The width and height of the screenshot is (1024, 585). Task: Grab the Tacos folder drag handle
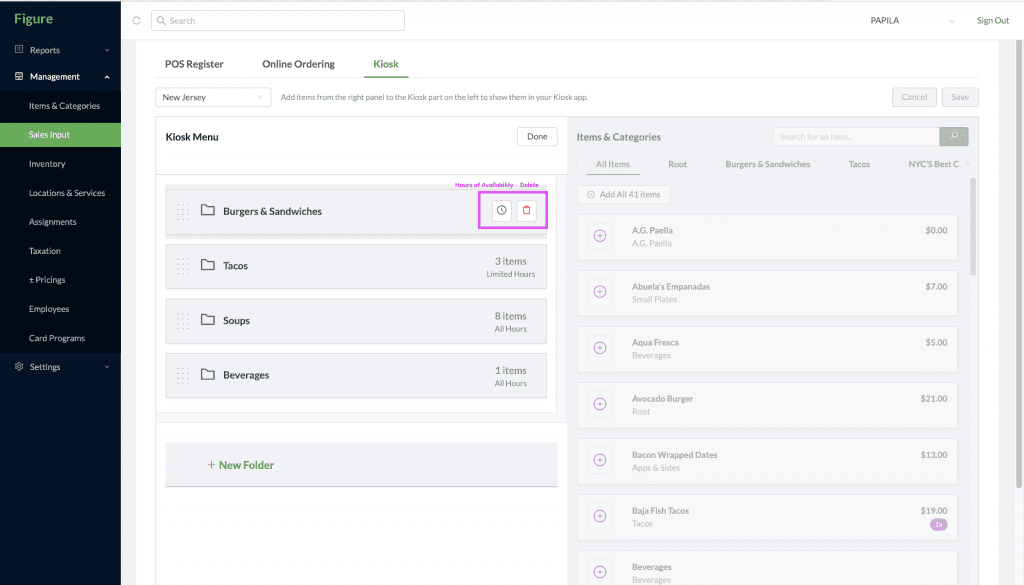[183, 266]
